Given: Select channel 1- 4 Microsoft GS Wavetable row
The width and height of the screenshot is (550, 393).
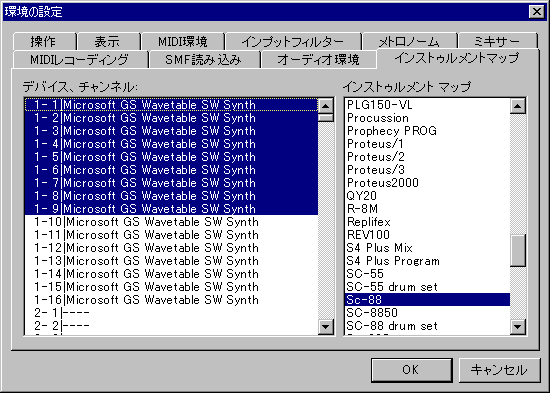Looking at the screenshot, I should (x=172, y=144).
